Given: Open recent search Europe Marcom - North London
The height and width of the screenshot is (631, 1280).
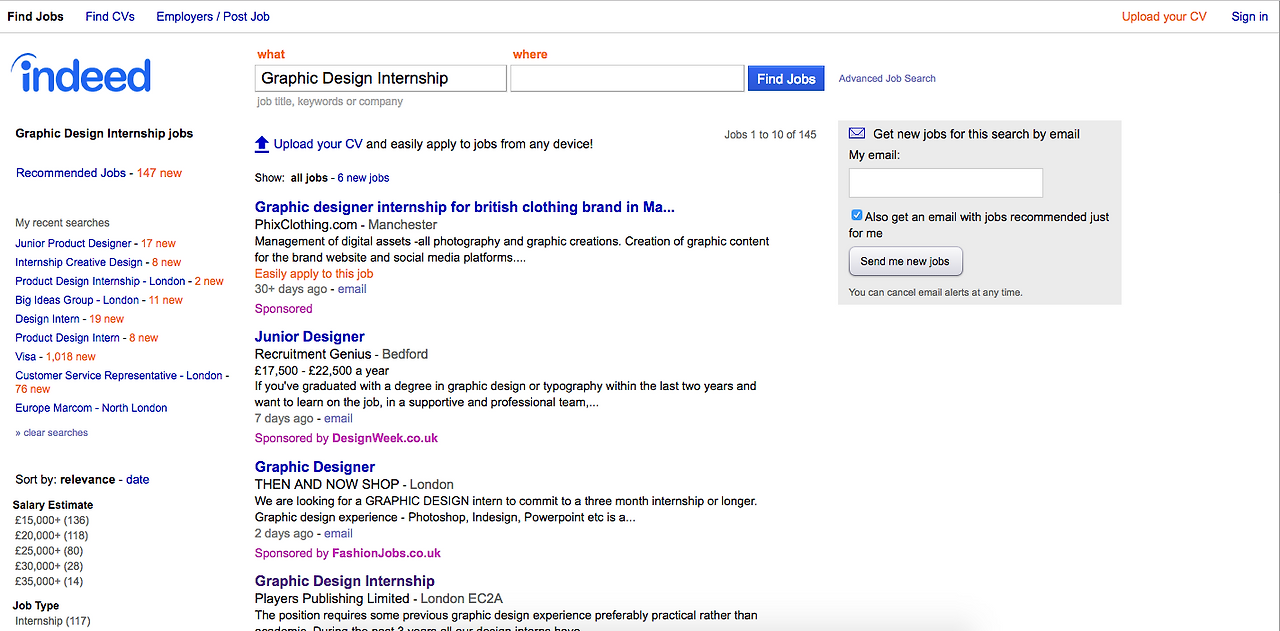Looking at the screenshot, I should (91, 408).
